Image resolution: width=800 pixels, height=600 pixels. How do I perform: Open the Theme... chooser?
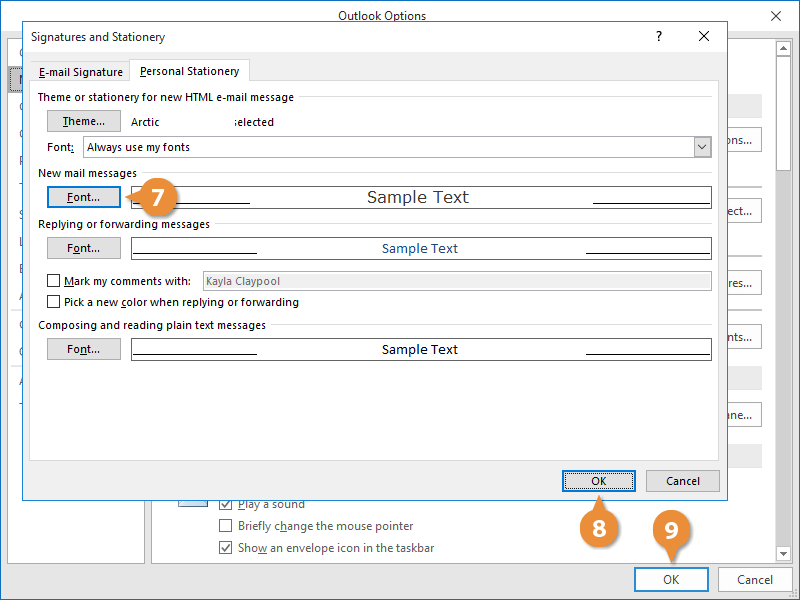pos(84,122)
